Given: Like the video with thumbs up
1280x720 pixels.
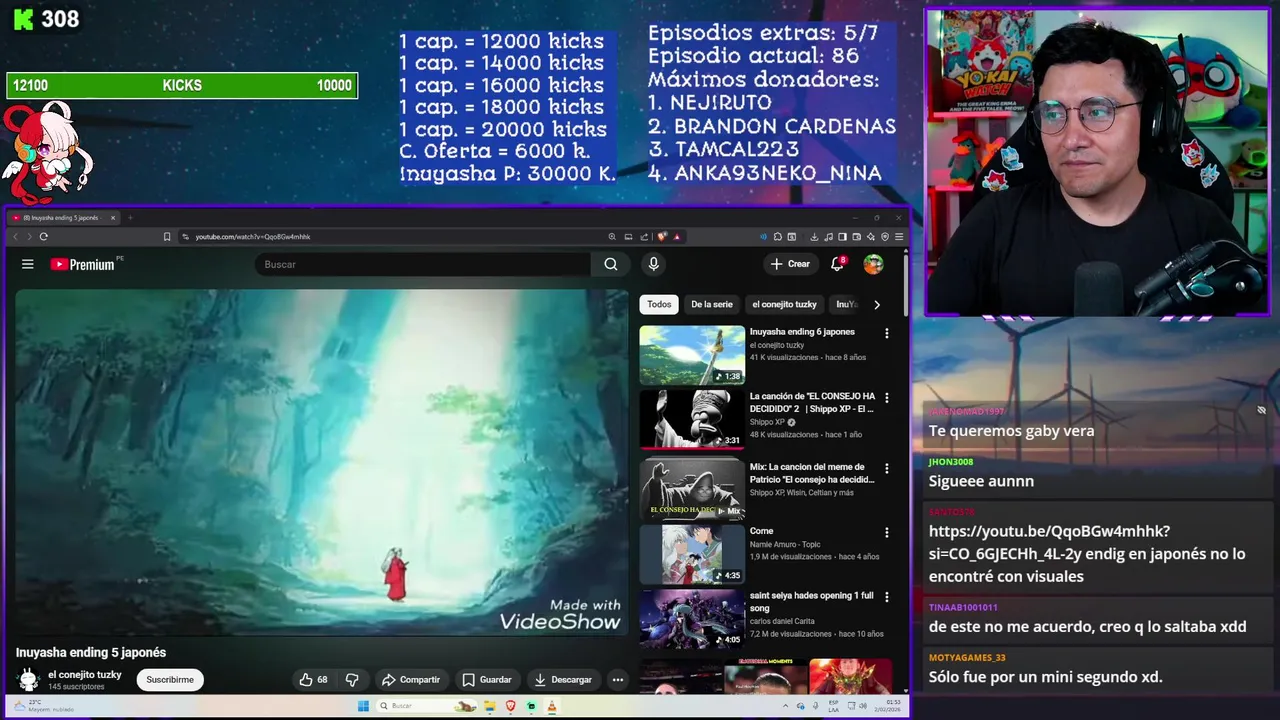Looking at the screenshot, I should tap(313, 680).
